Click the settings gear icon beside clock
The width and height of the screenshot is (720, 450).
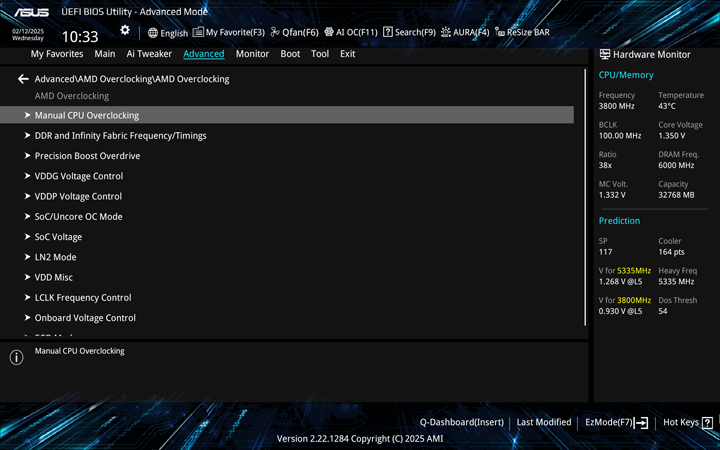[x=125, y=31]
